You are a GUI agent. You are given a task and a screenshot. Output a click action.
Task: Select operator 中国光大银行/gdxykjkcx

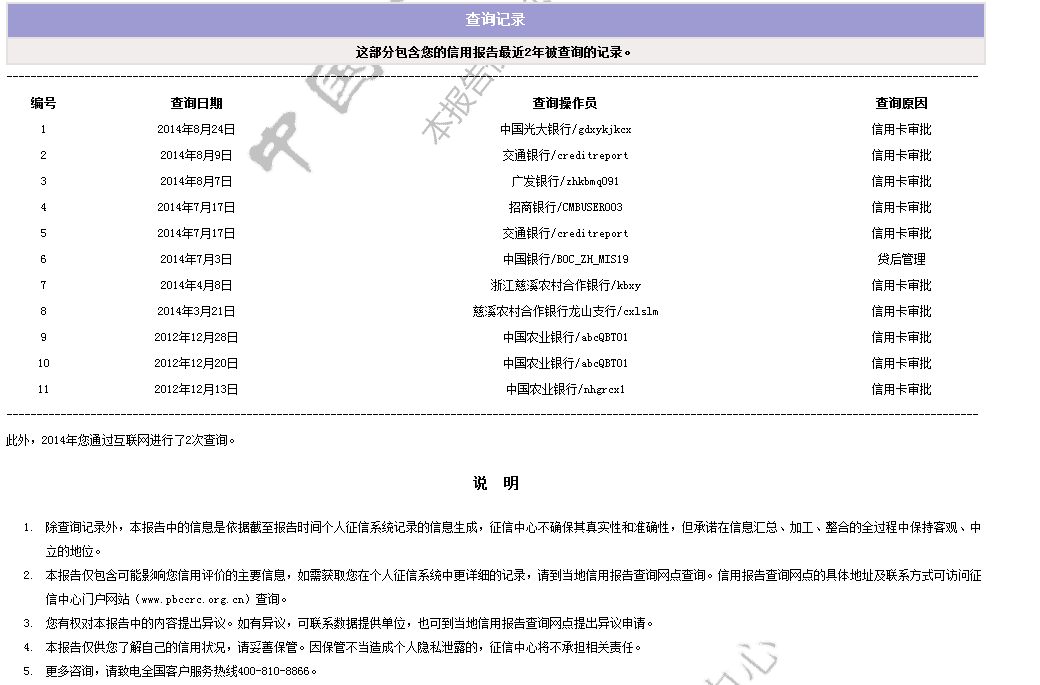(565, 129)
